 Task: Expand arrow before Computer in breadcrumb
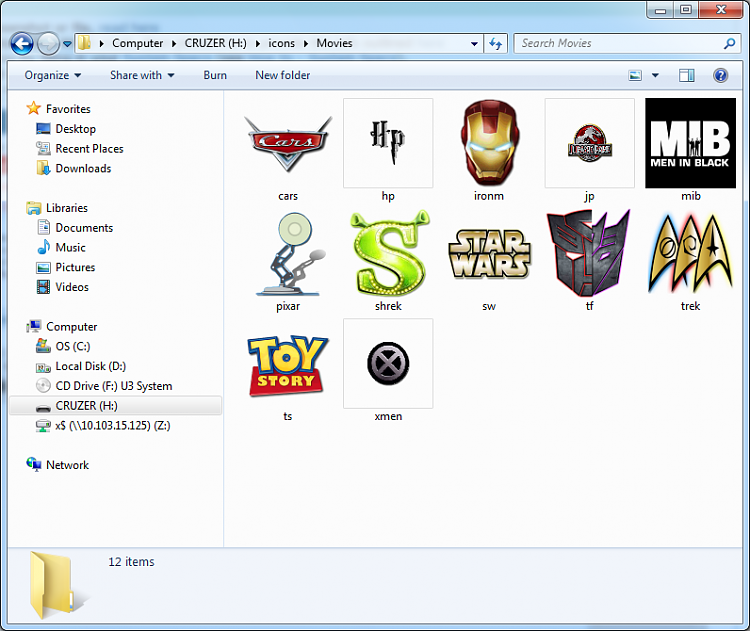click(x=101, y=44)
